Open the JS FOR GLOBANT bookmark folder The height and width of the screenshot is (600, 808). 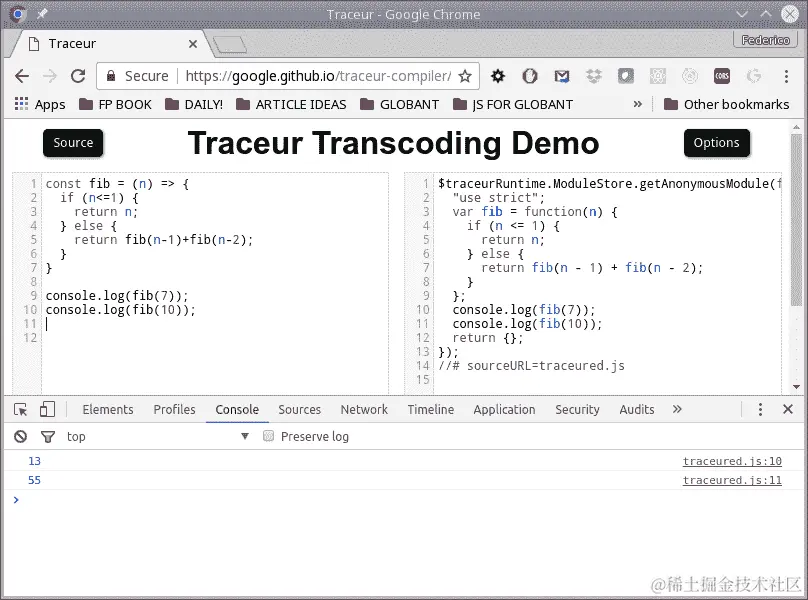[513, 104]
